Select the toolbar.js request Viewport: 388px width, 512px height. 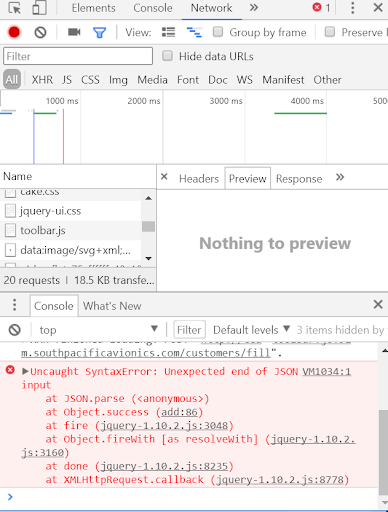[70, 230]
